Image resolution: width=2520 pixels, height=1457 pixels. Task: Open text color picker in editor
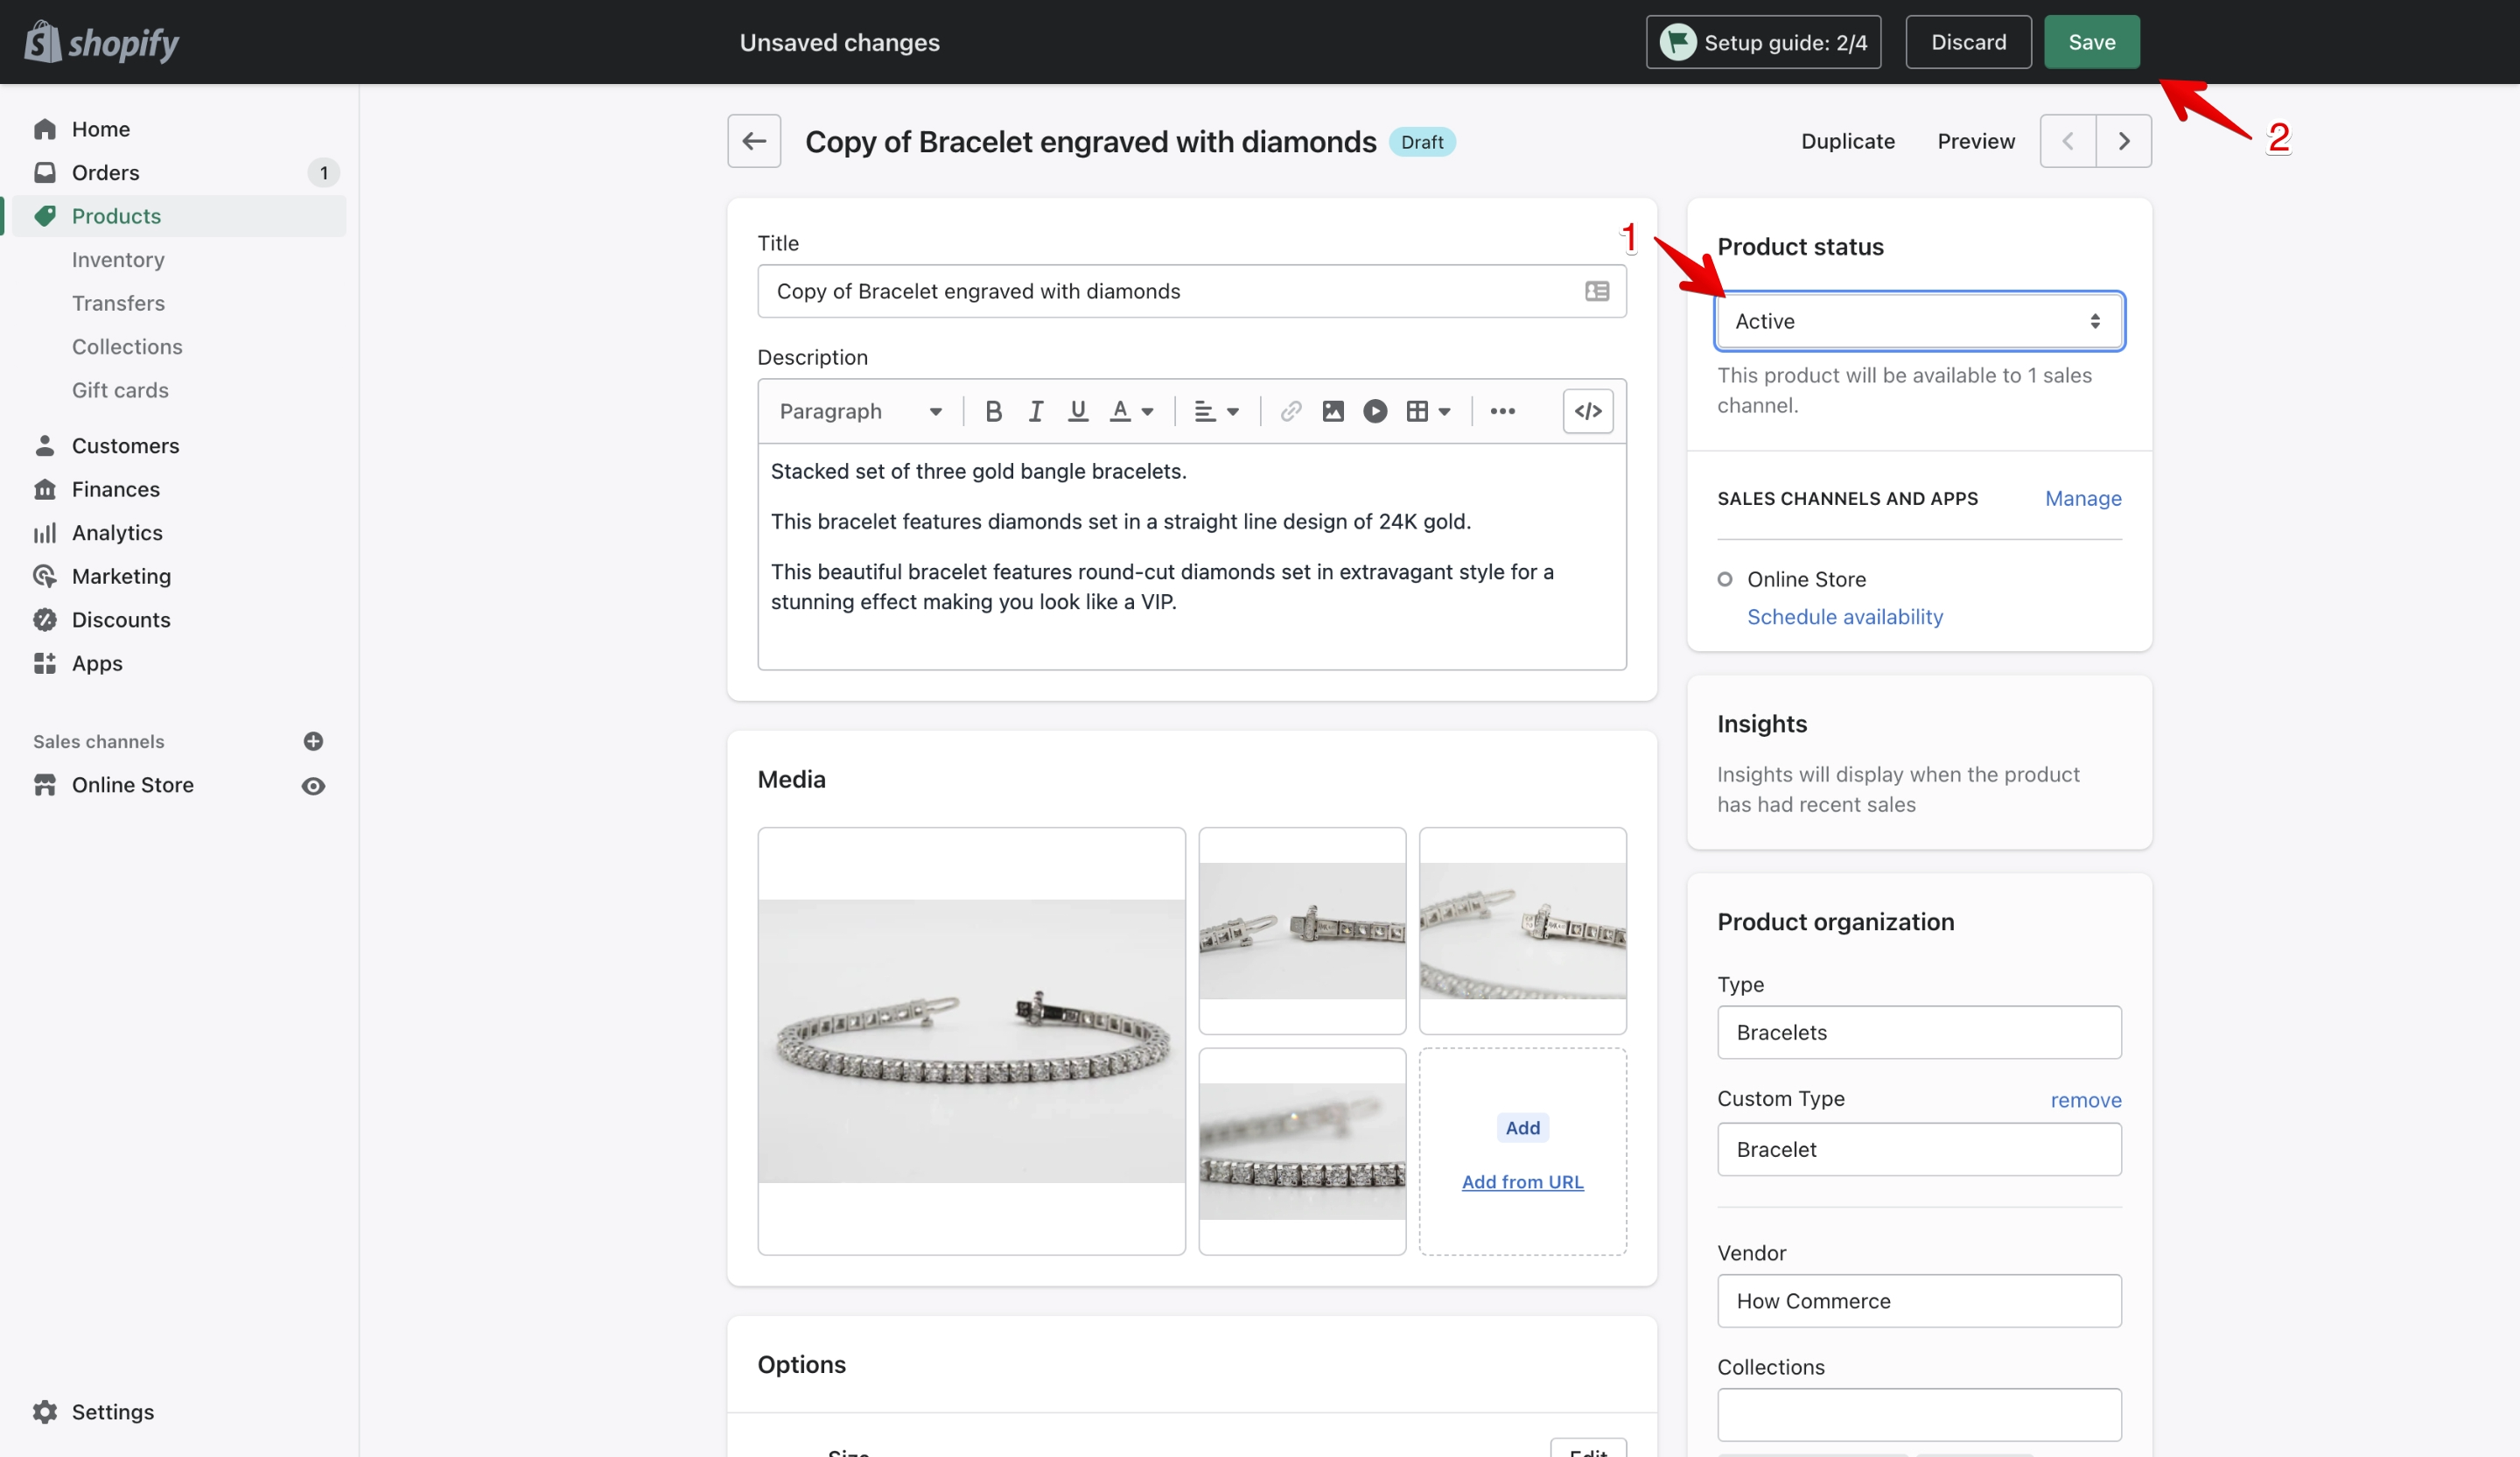[x=1131, y=411]
